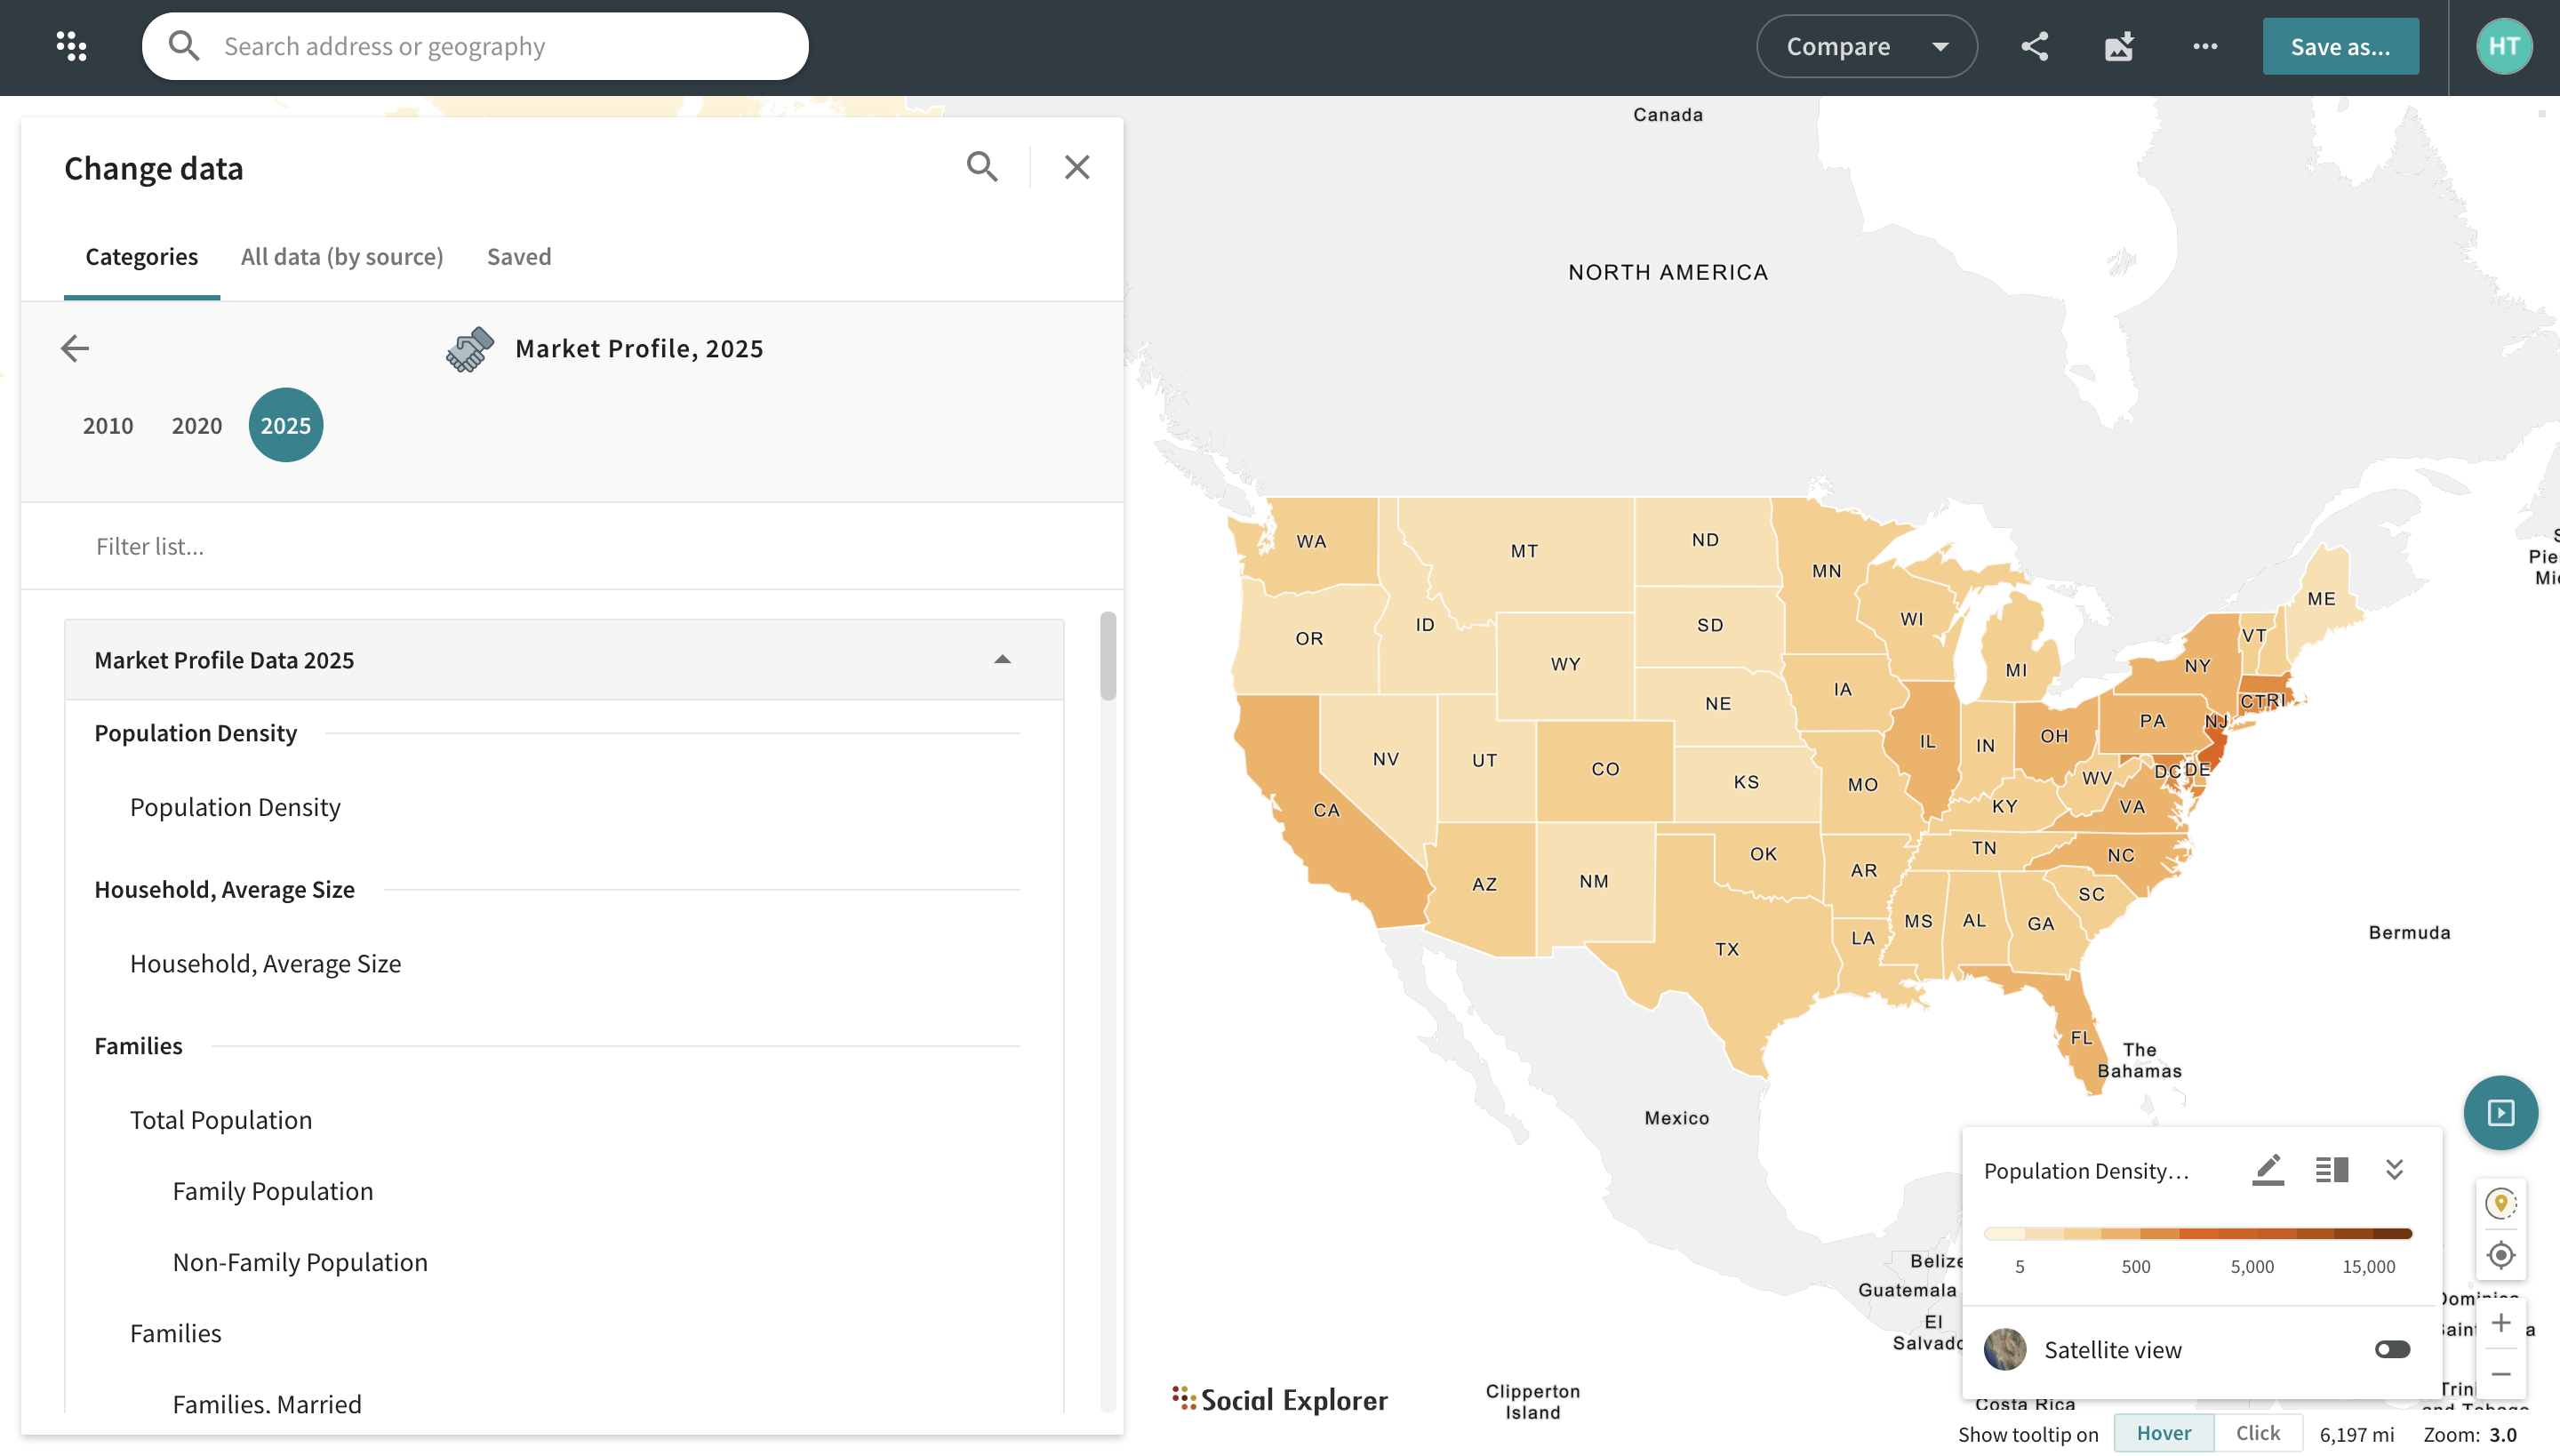Screen dimensions: 2560x1456
Task: Go back using the arrow in Change data
Action: pos(76,348)
